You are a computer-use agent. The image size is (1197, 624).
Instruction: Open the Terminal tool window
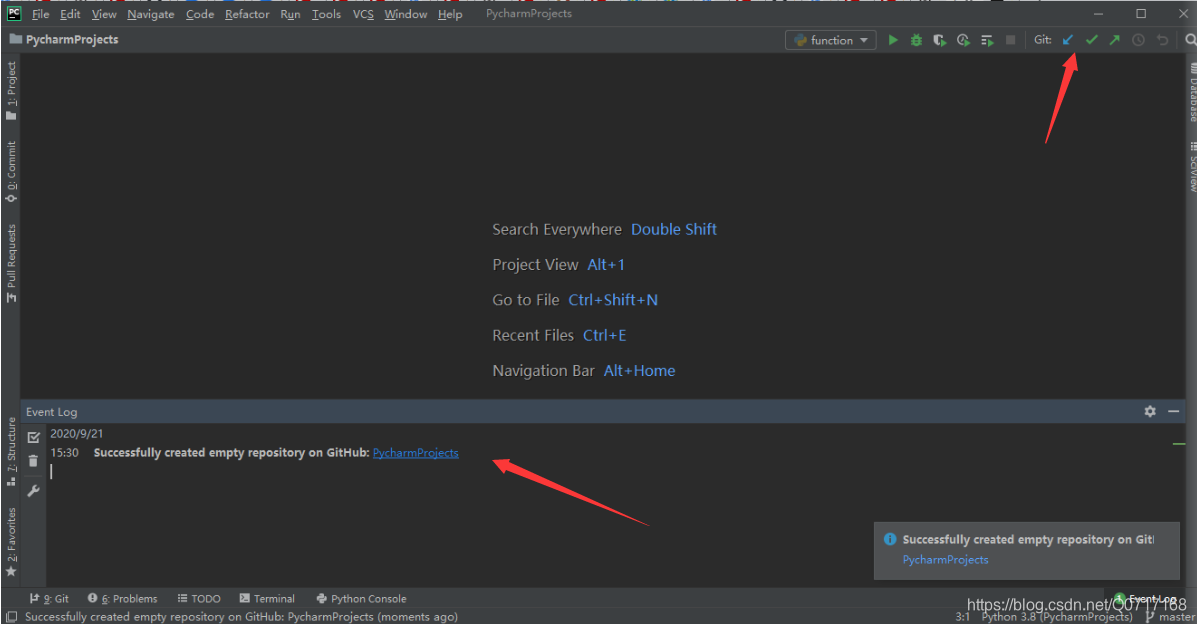pos(266,599)
